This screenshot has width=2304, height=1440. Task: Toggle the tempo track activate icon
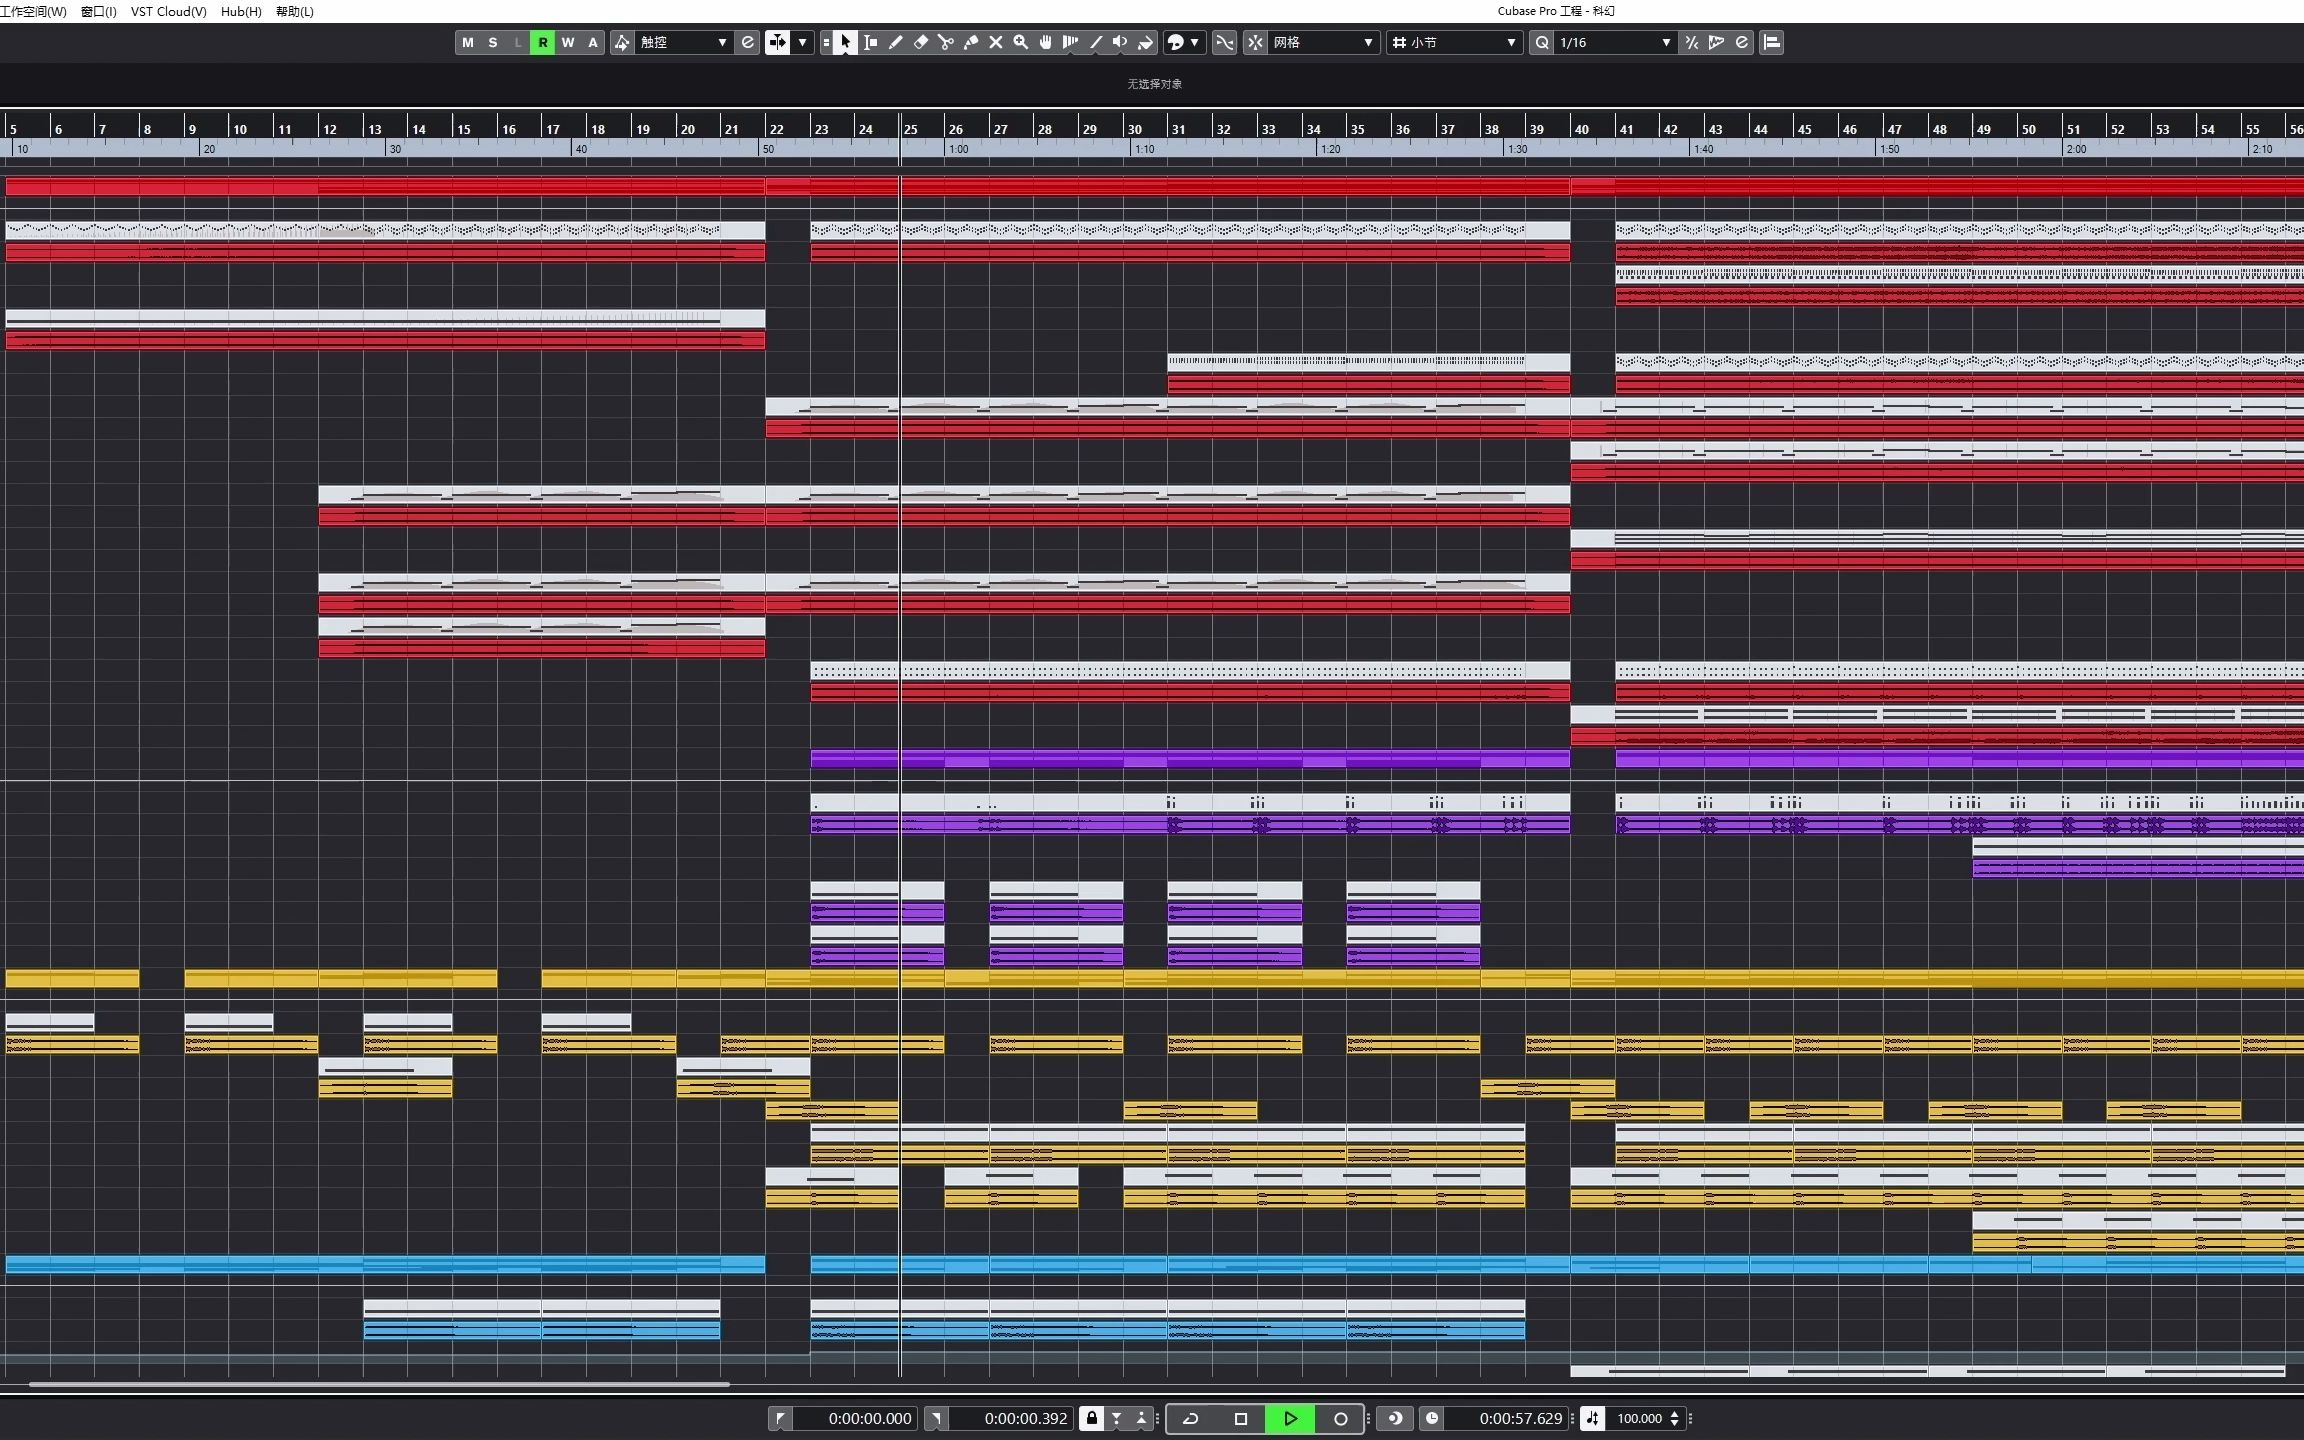click(1592, 1418)
